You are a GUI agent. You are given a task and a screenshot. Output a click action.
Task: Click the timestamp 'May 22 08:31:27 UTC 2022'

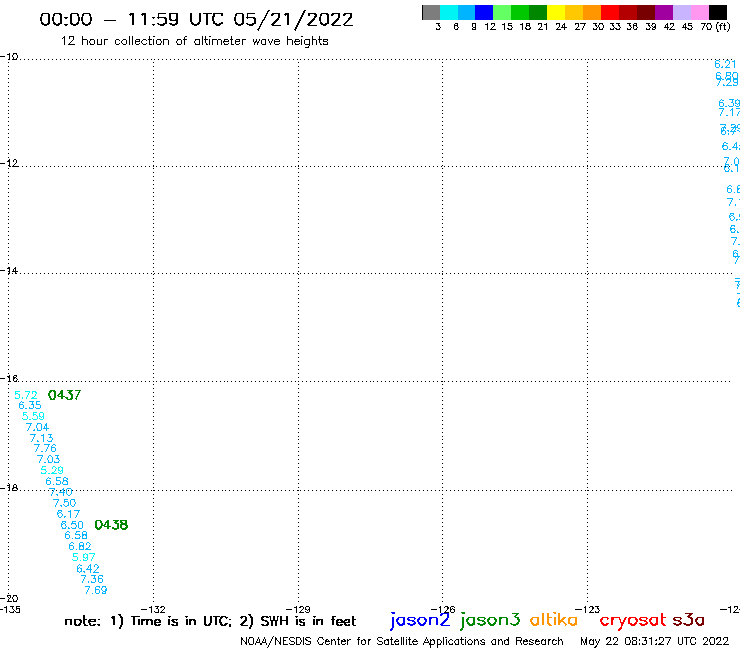(655, 641)
